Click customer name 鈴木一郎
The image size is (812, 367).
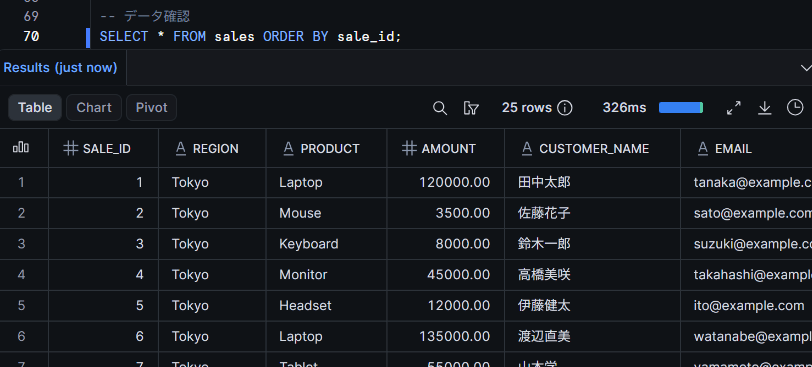click(x=544, y=244)
